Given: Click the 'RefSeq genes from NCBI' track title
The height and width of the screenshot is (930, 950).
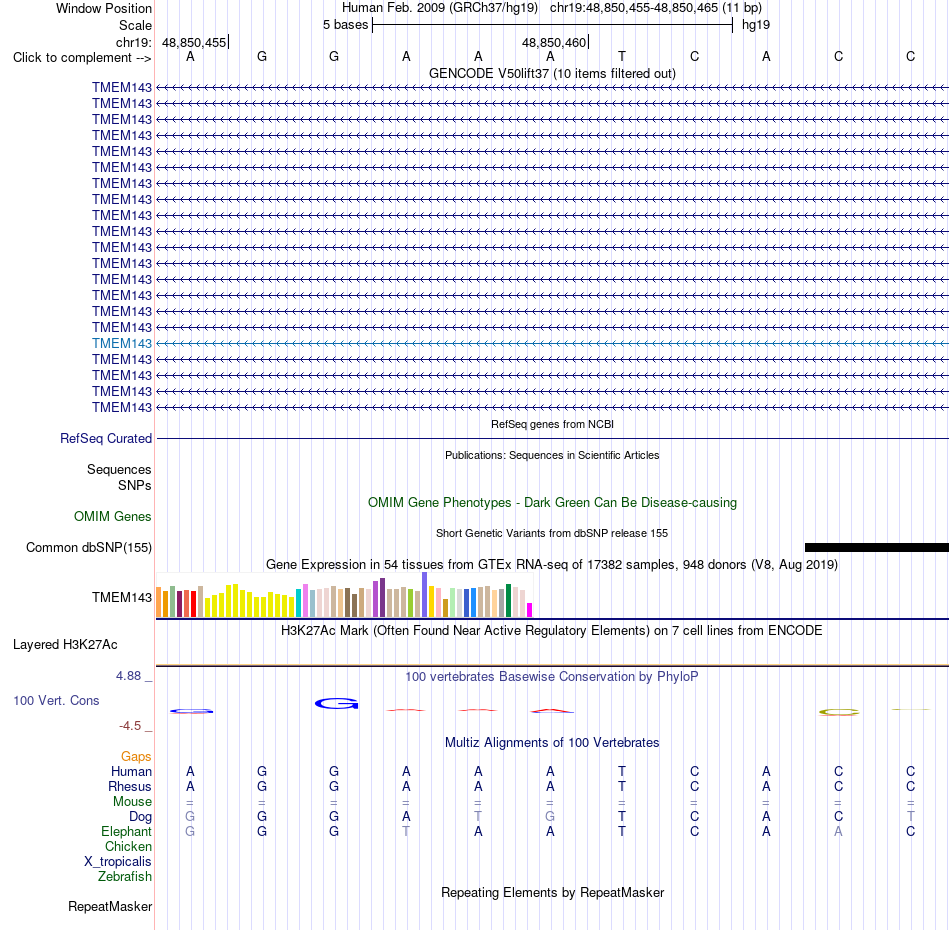Looking at the screenshot, I should coord(552,424).
